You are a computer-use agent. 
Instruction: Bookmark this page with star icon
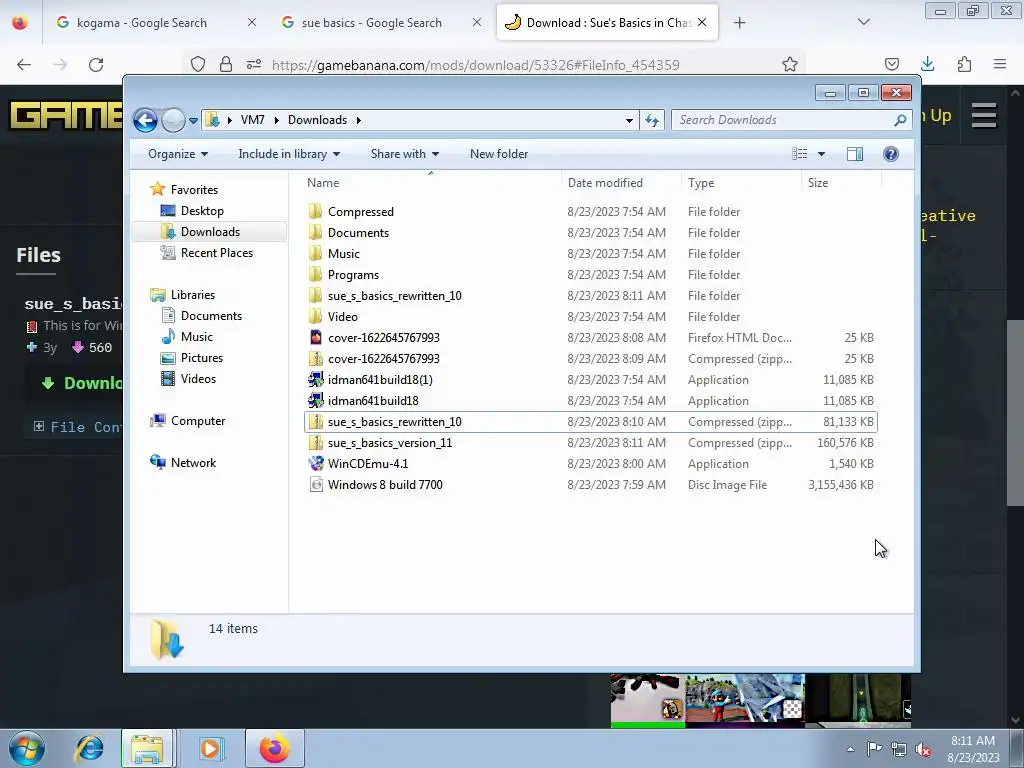click(790, 65)
